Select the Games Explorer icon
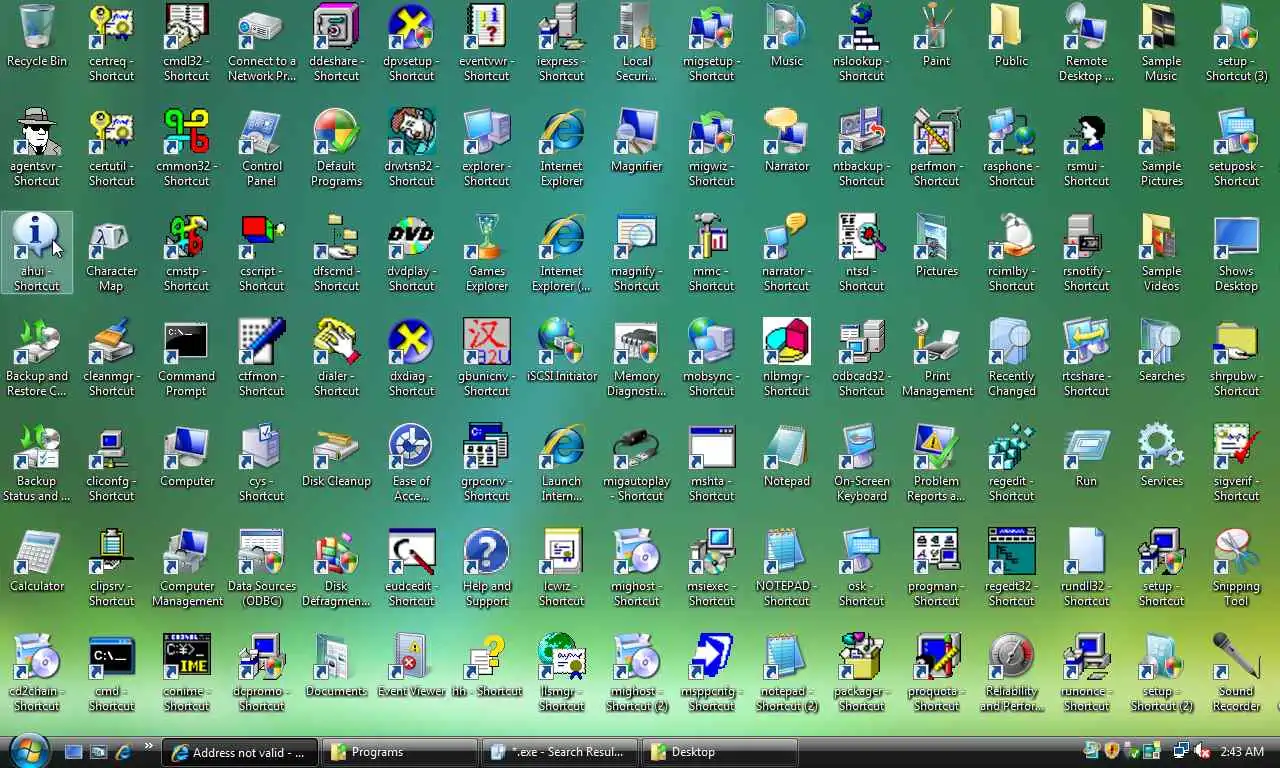Screen dimensions: 1280x768 coord(487,253)
